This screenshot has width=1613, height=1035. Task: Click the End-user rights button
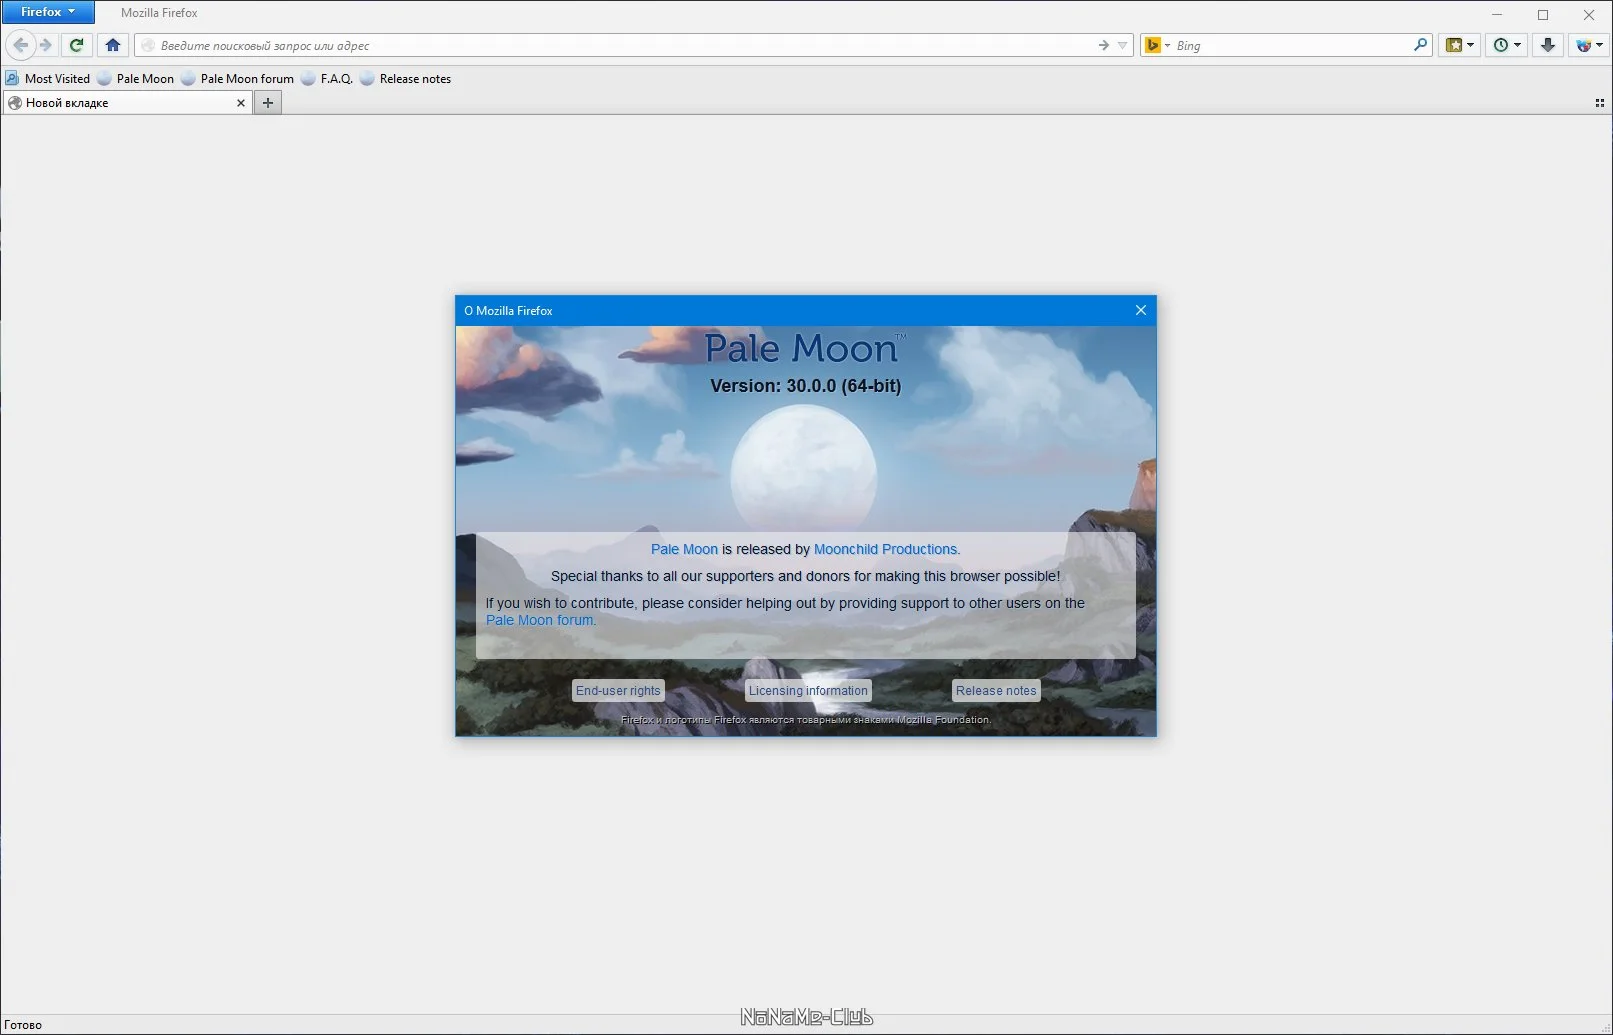(x=618, y=691)
